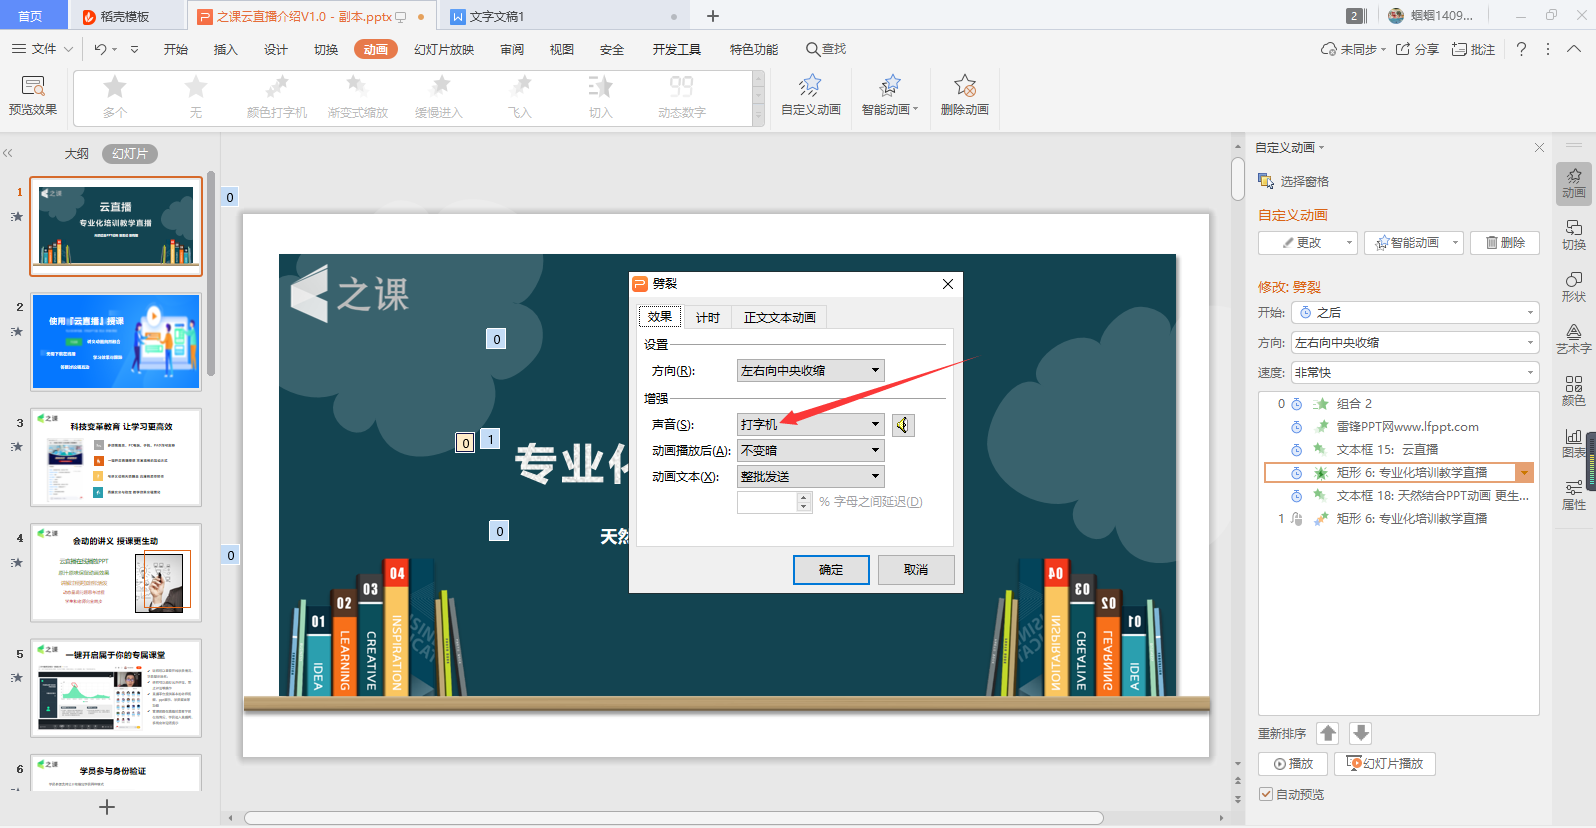This screenshot has height=828, width=1596.
Task: Choose the 飞入 animation effect
Action: point(520,97)
